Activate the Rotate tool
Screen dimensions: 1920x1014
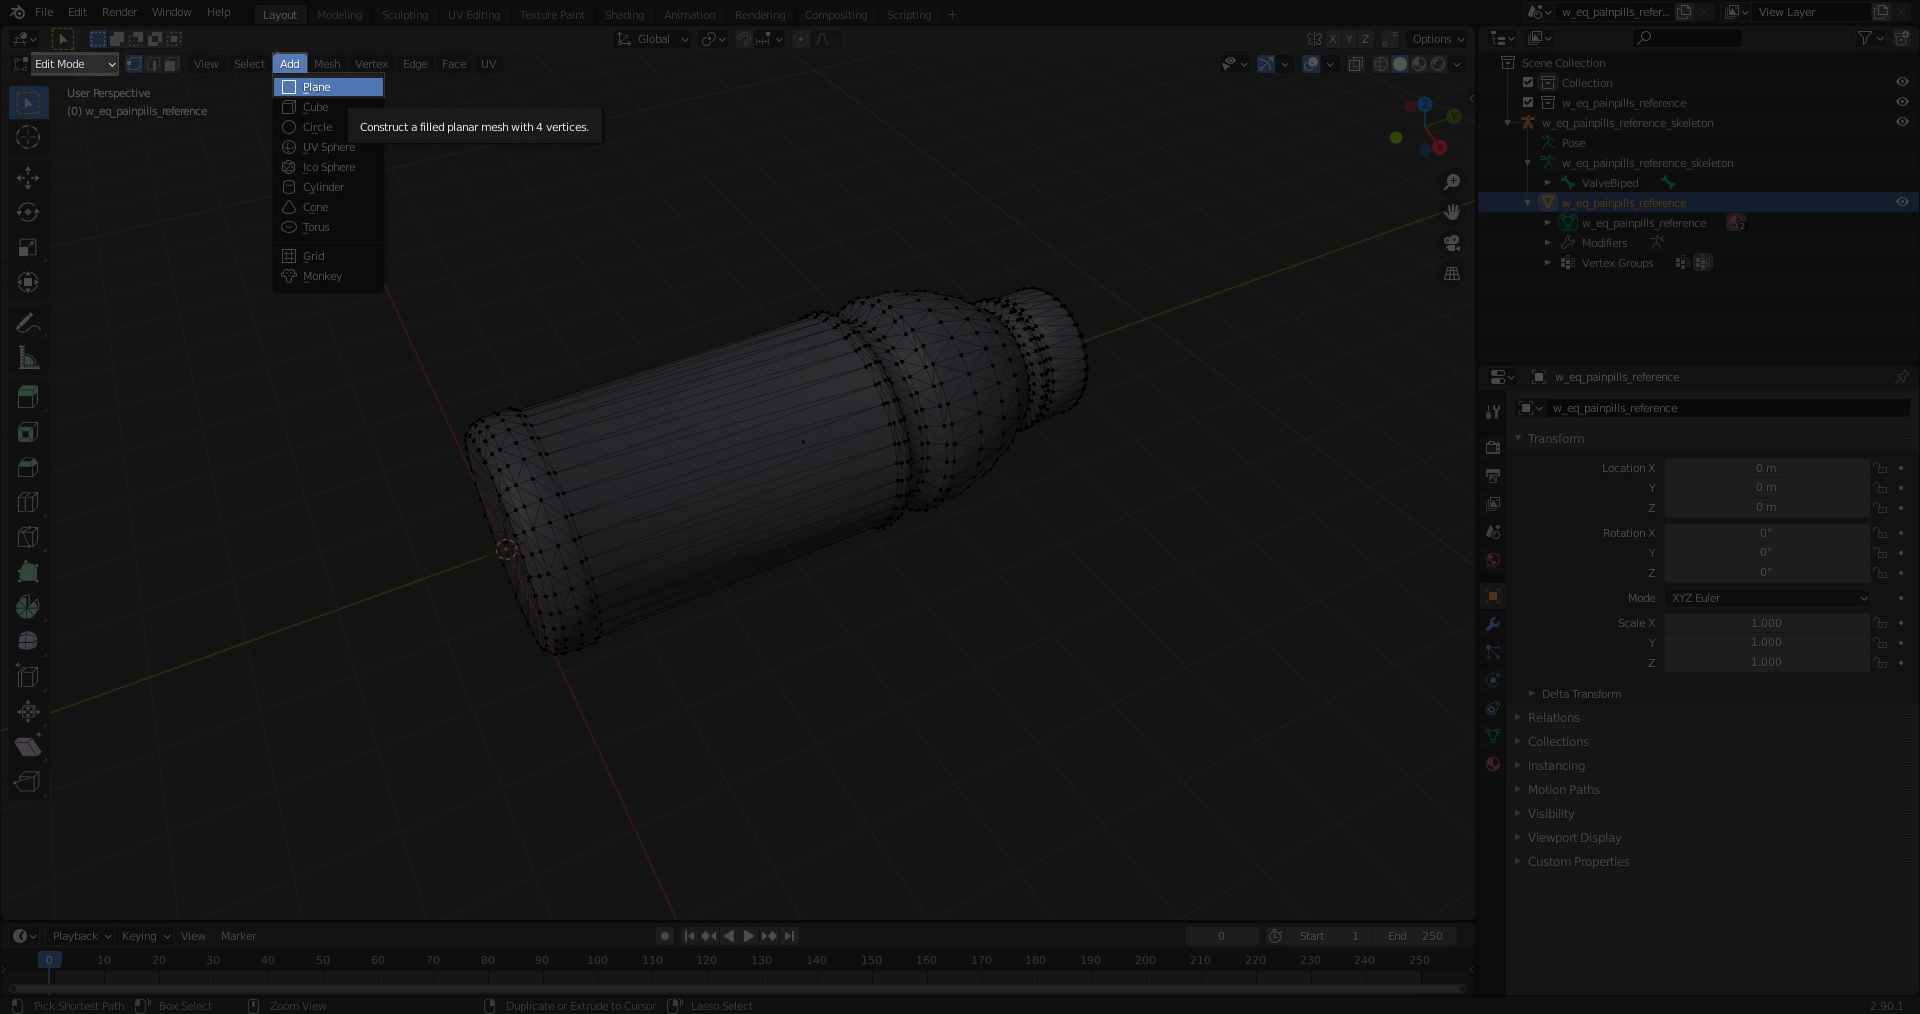point(28,213)
